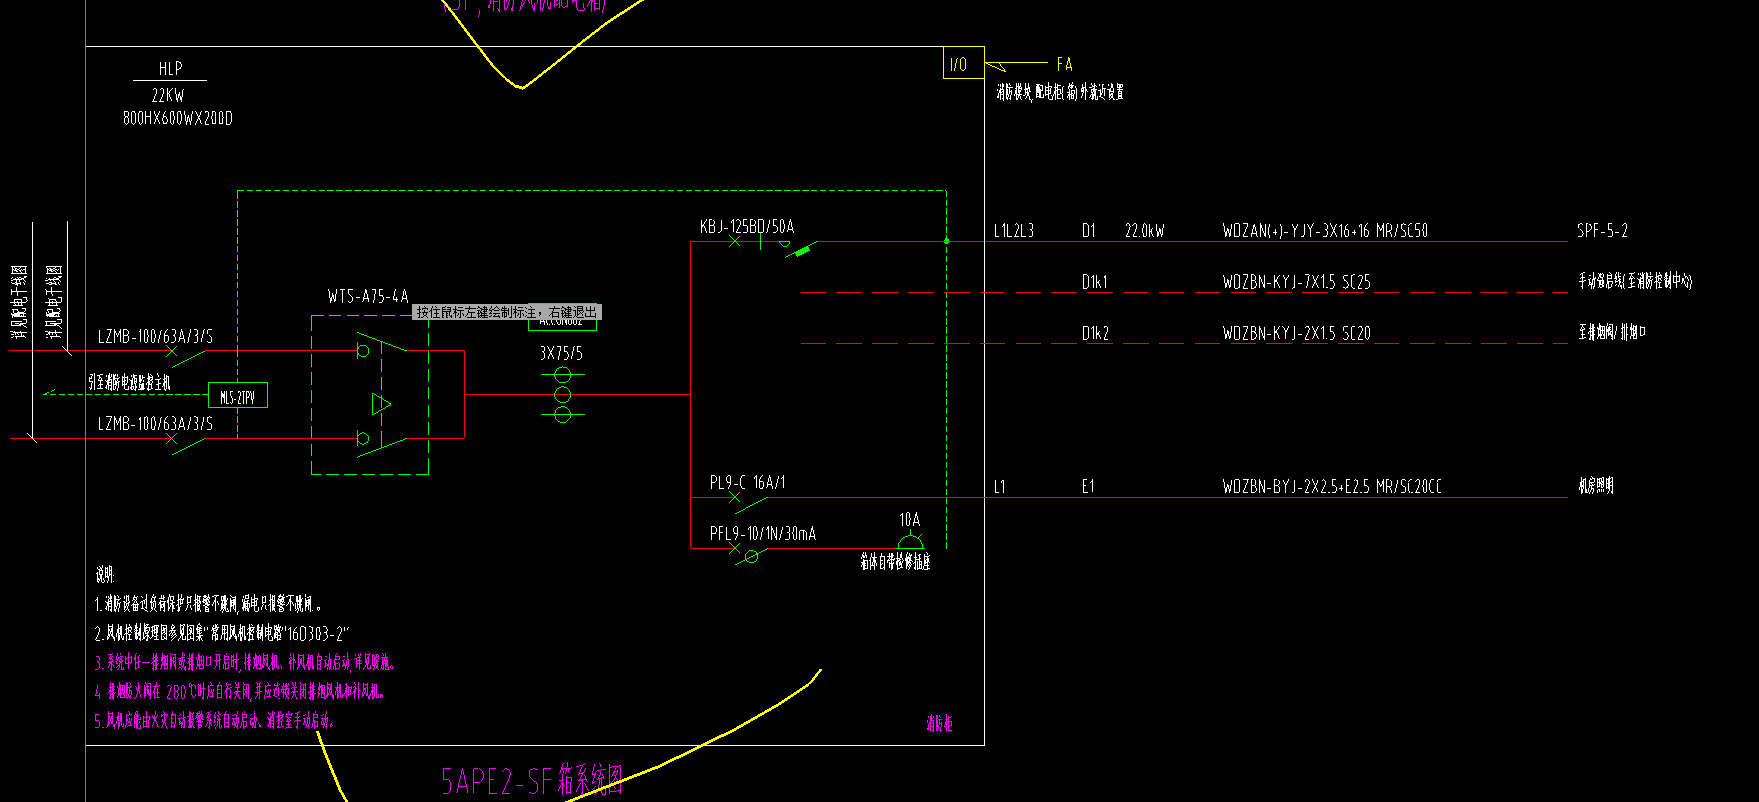Select the 10A socket rating text

coord(909,520)
